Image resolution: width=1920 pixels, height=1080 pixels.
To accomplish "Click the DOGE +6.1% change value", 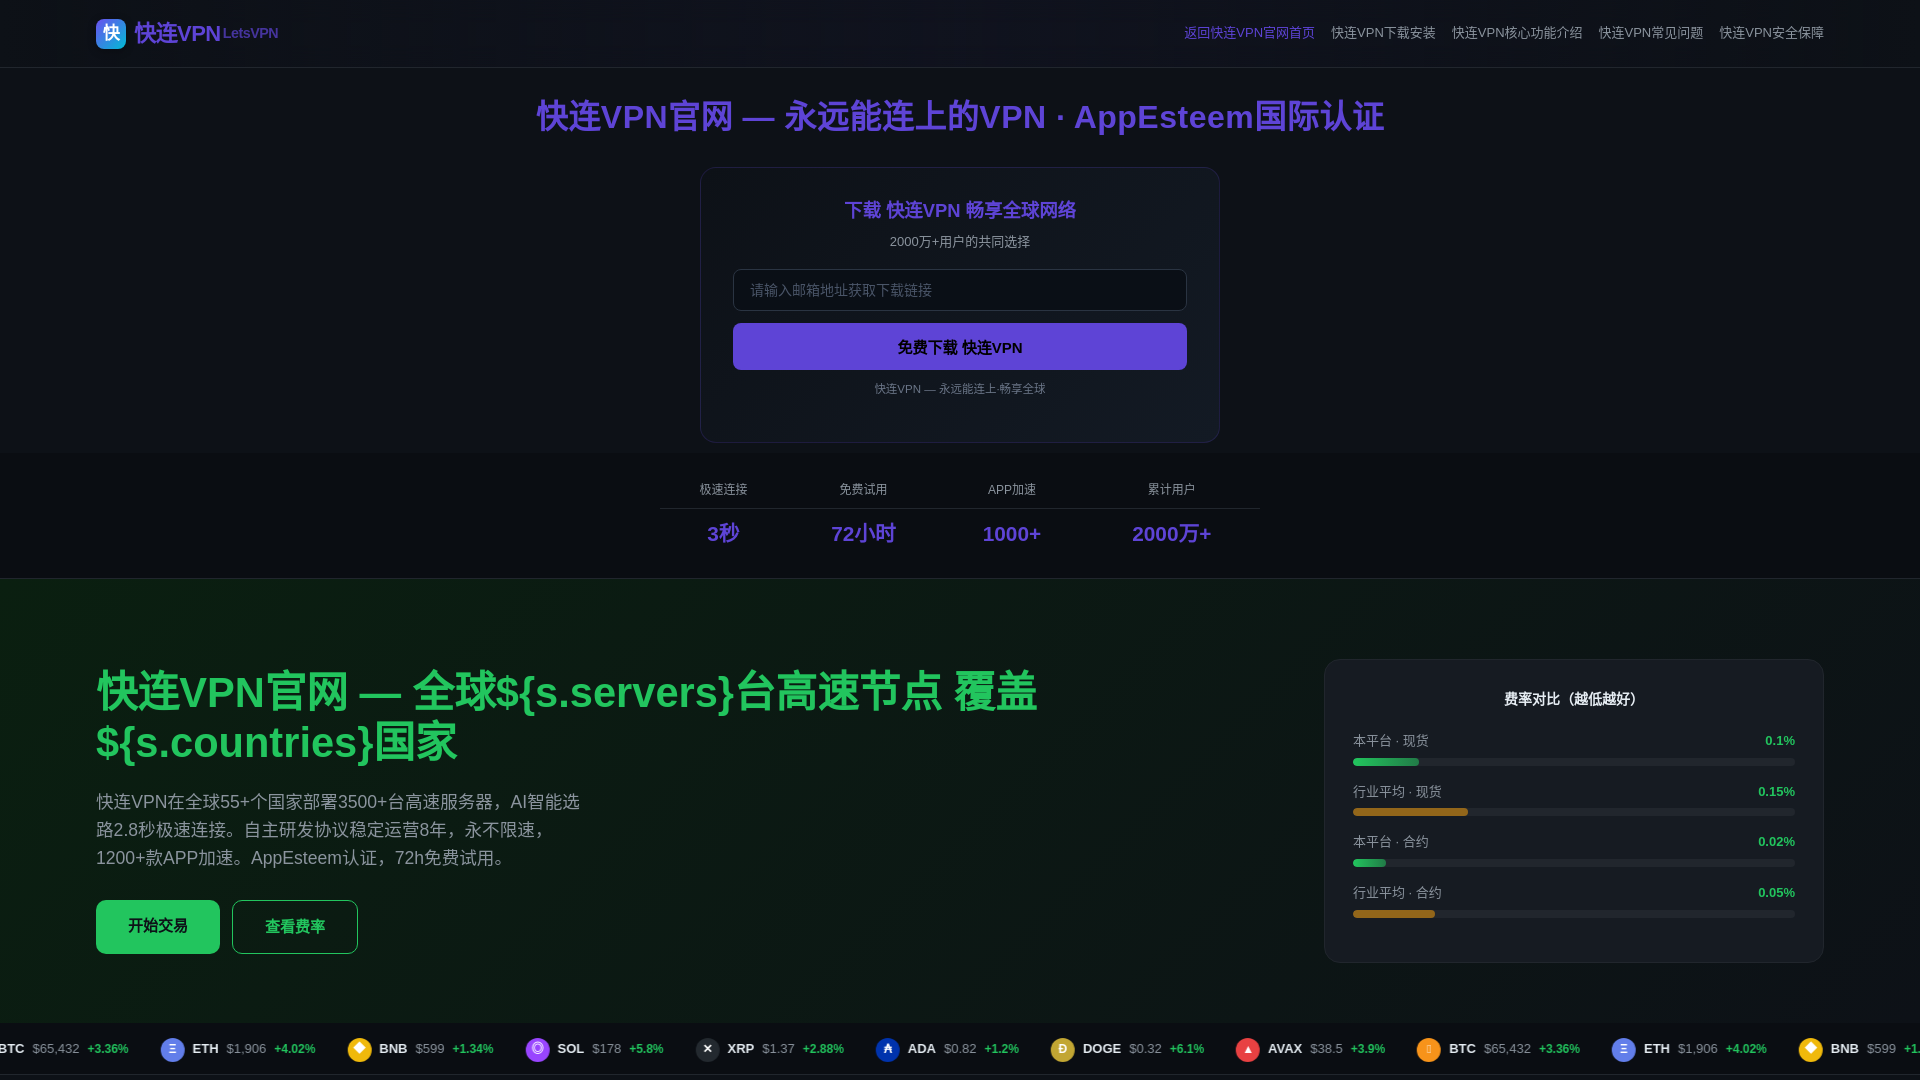I will pyautogui.click(x=1187, y=1049).
